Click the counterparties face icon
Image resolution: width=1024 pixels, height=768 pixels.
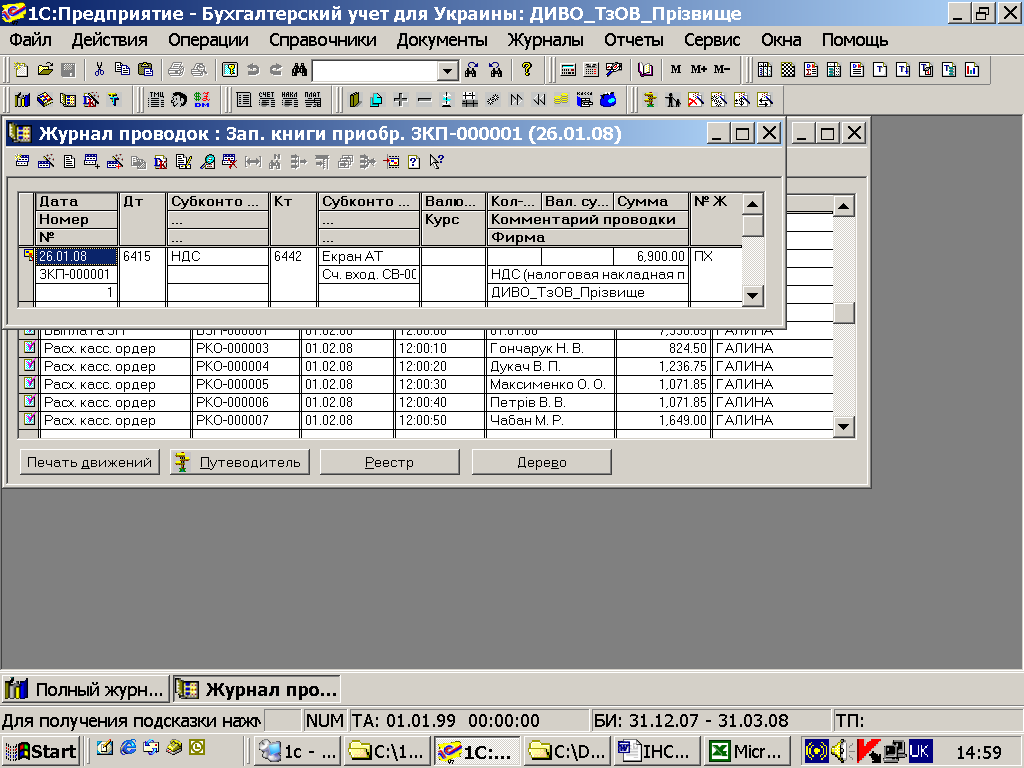tap(179, 99)
